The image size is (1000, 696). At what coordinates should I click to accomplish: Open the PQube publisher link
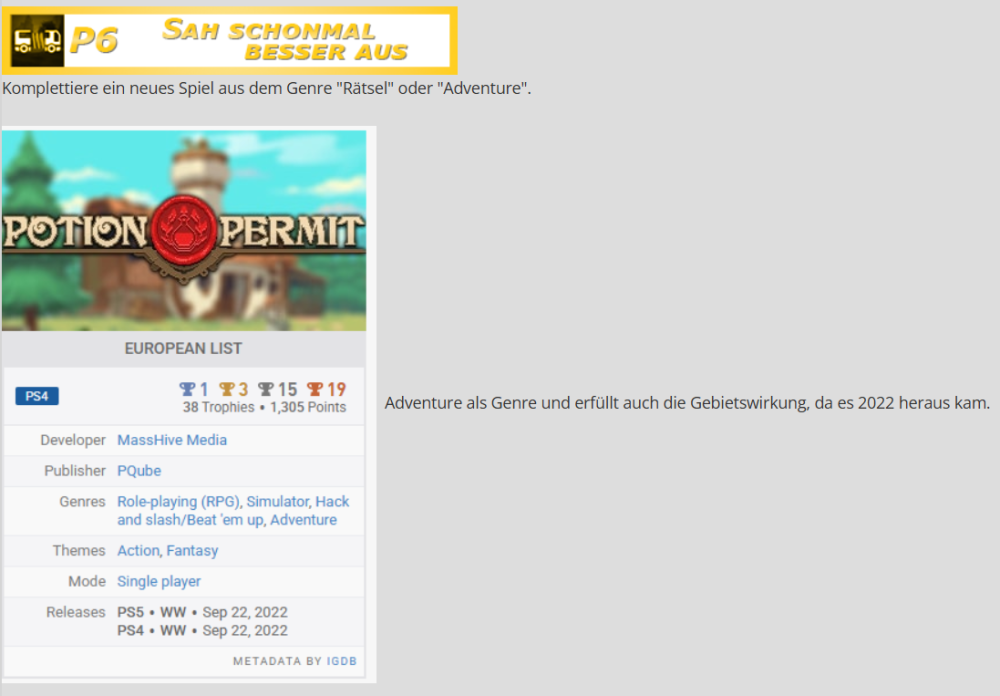(139, 471)
